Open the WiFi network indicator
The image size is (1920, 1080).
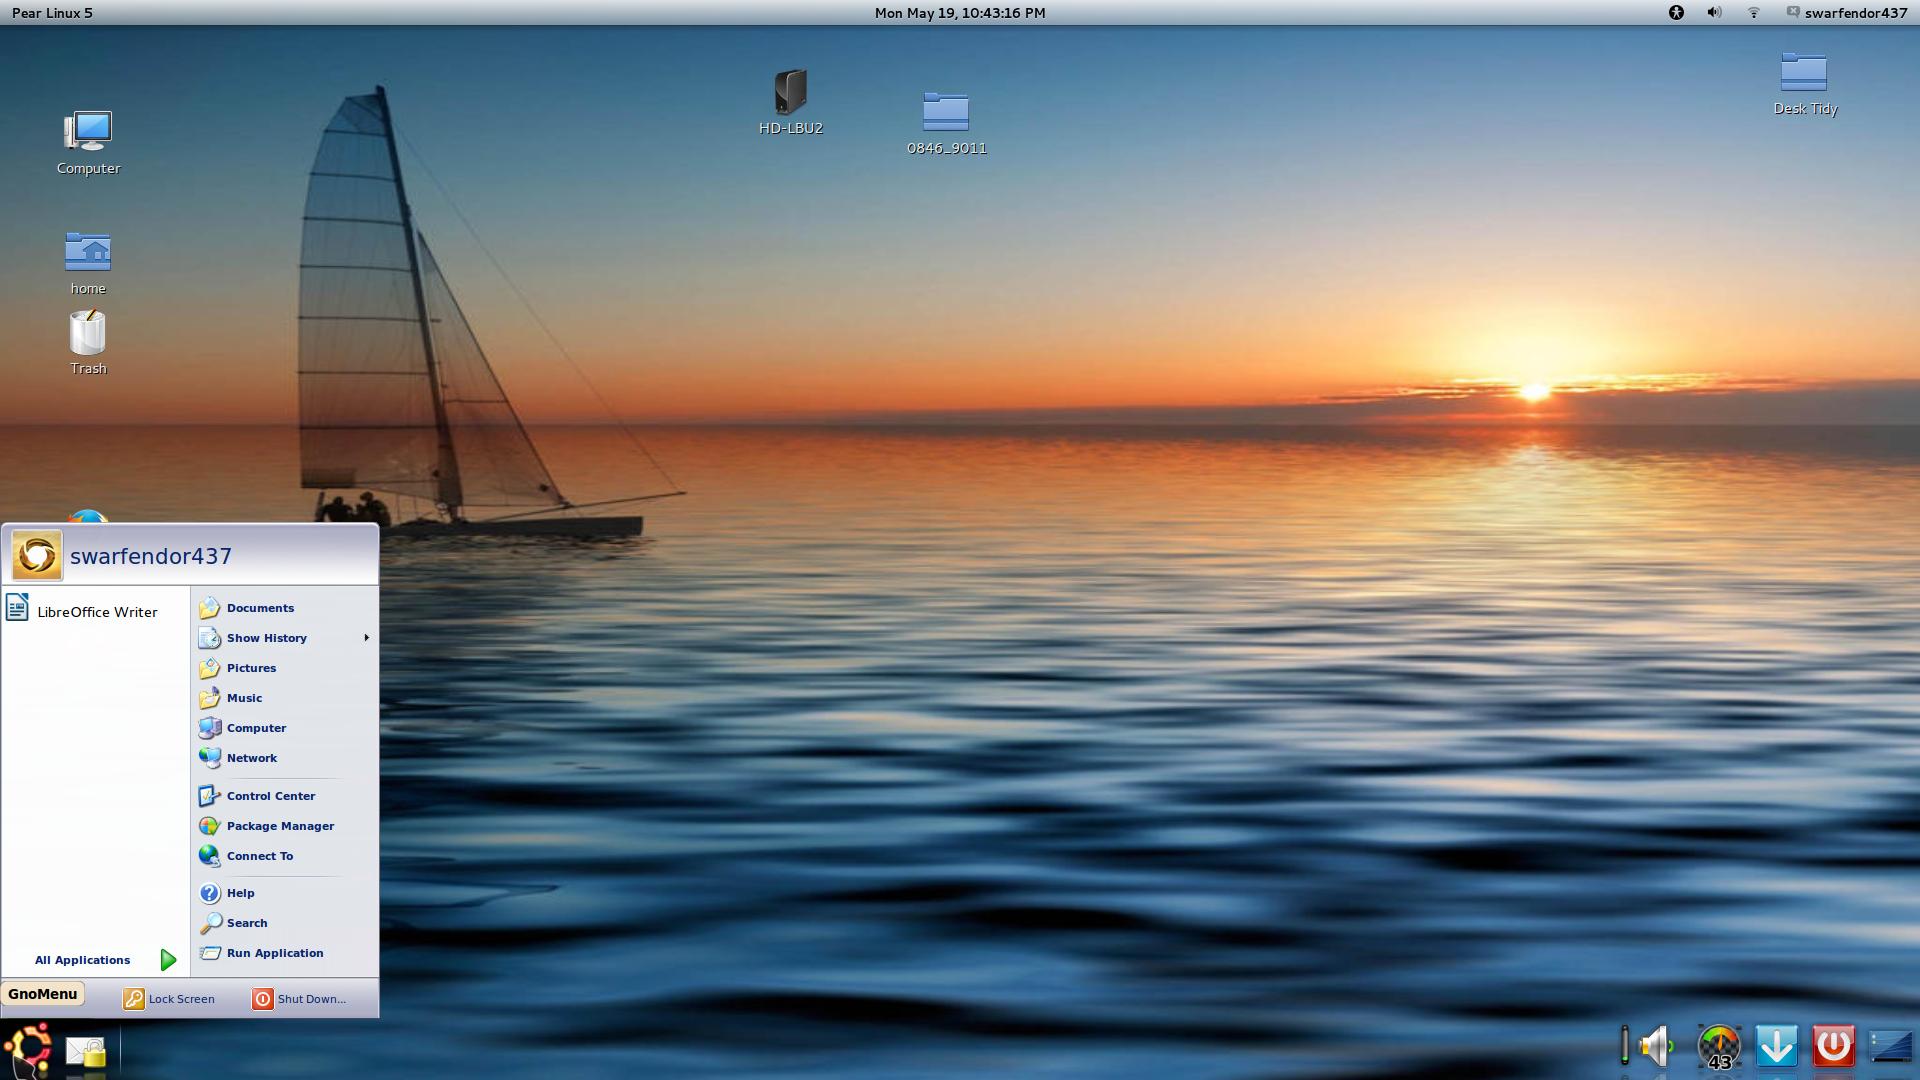(x=1753, y=13)
